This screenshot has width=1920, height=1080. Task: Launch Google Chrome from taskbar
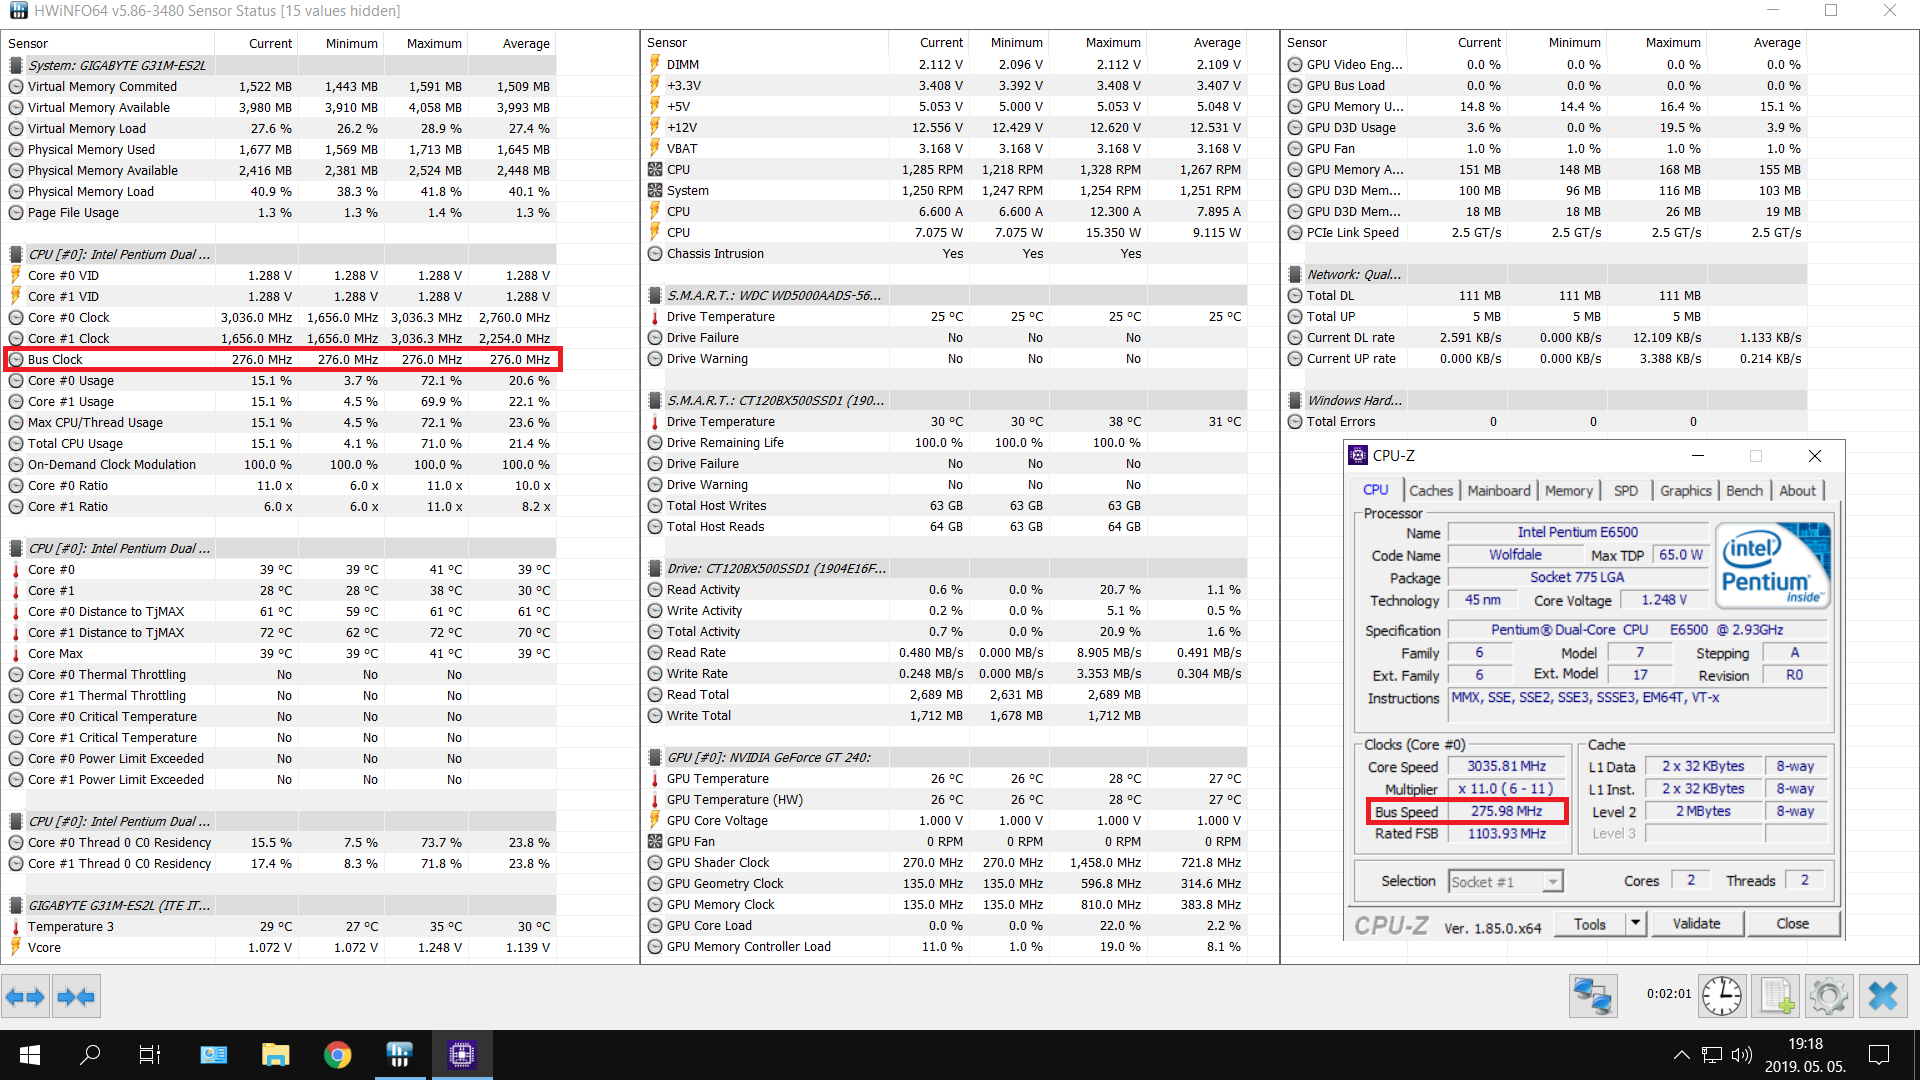[337, 1055]
